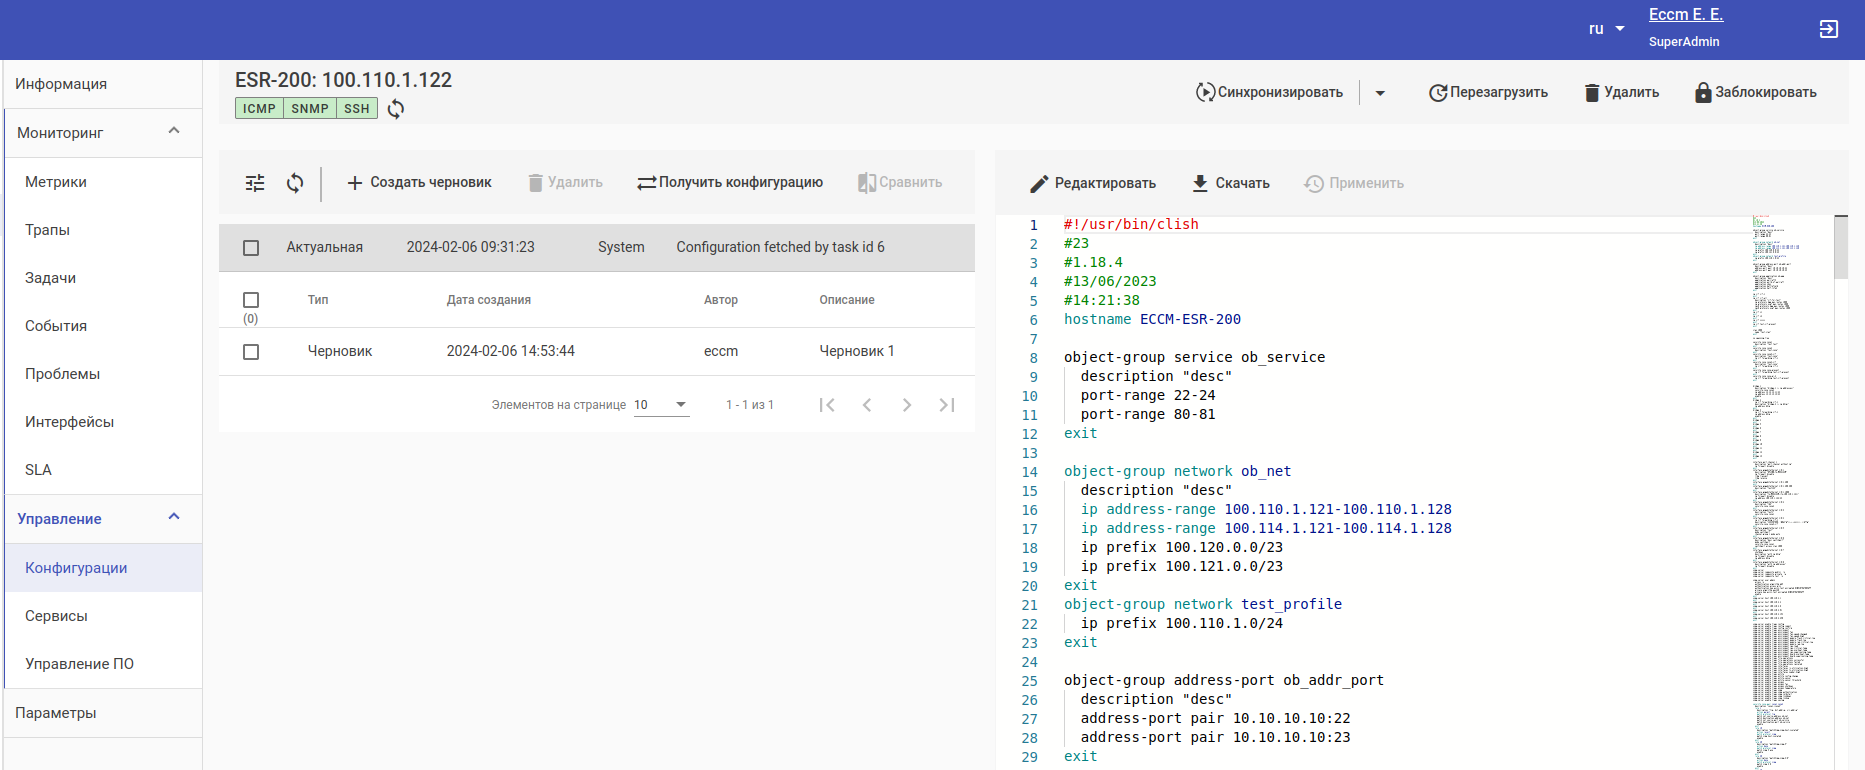This screenshot has width=1865, height=770.
Task: Download the configuration via Скачать
Action: pos(1231,184)
